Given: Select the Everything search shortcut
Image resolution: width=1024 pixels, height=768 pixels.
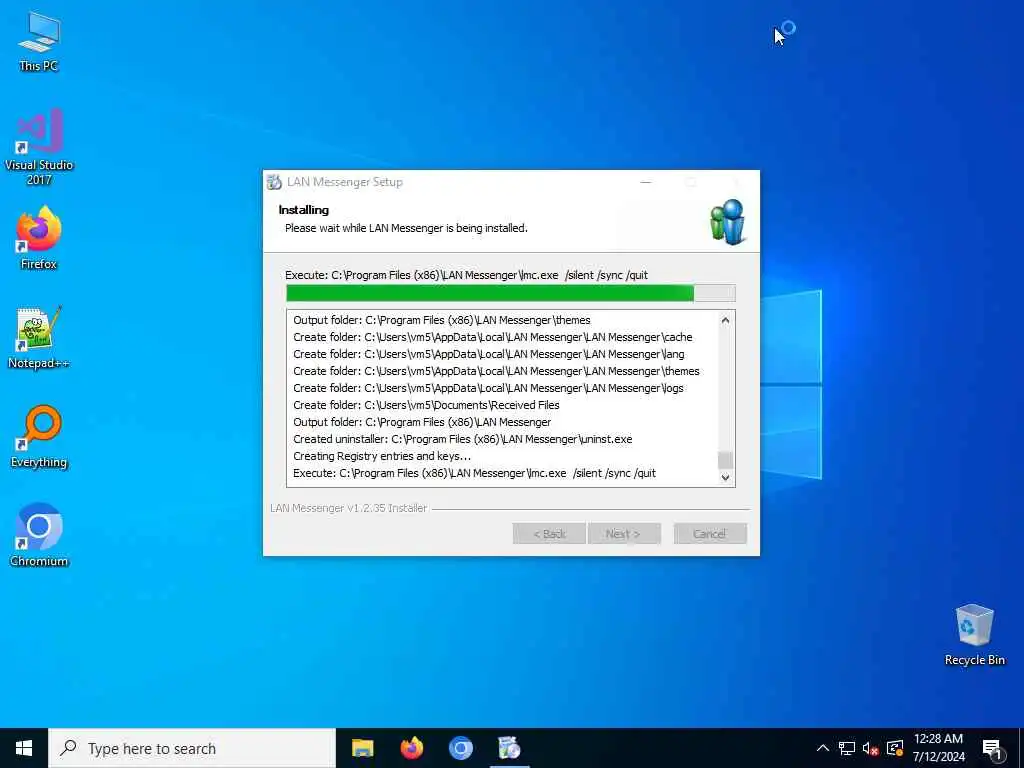Looking at the screenshot, I should 39,436.
